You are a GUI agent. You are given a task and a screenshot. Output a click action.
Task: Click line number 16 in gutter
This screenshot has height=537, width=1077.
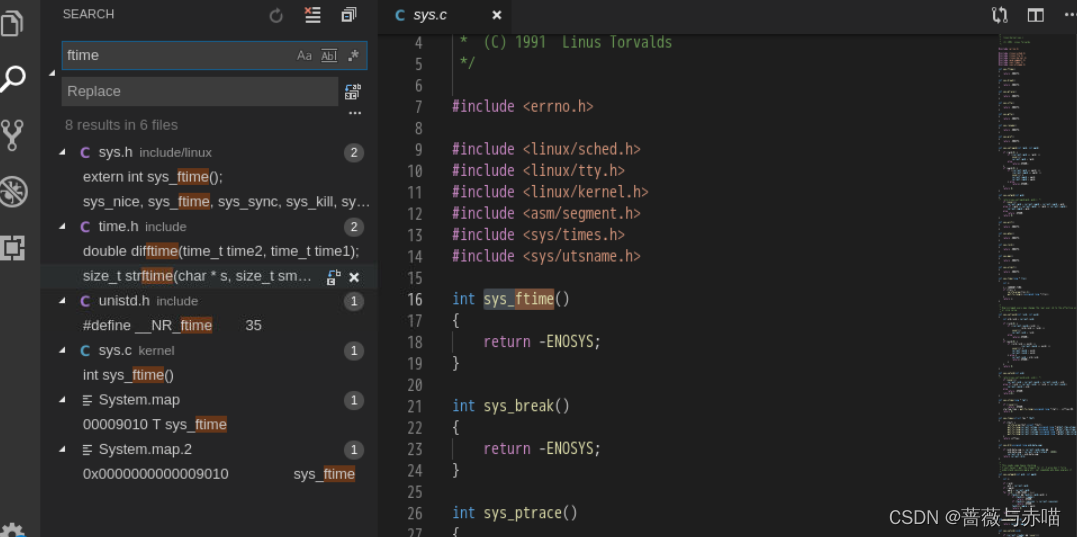coord(415,299)
